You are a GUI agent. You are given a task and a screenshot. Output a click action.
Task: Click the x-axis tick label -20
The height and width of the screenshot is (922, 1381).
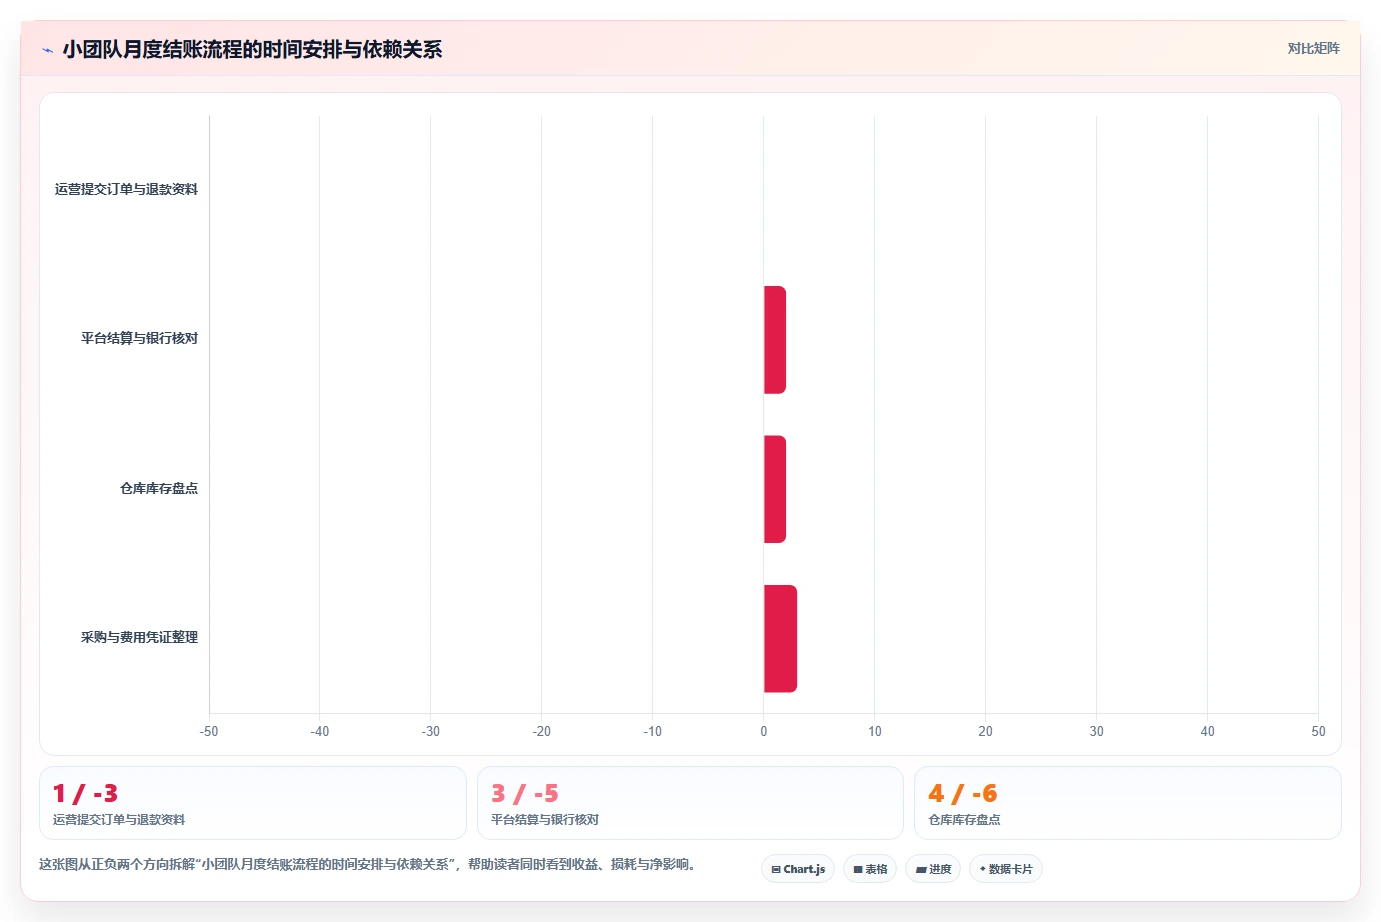point(541,731)
